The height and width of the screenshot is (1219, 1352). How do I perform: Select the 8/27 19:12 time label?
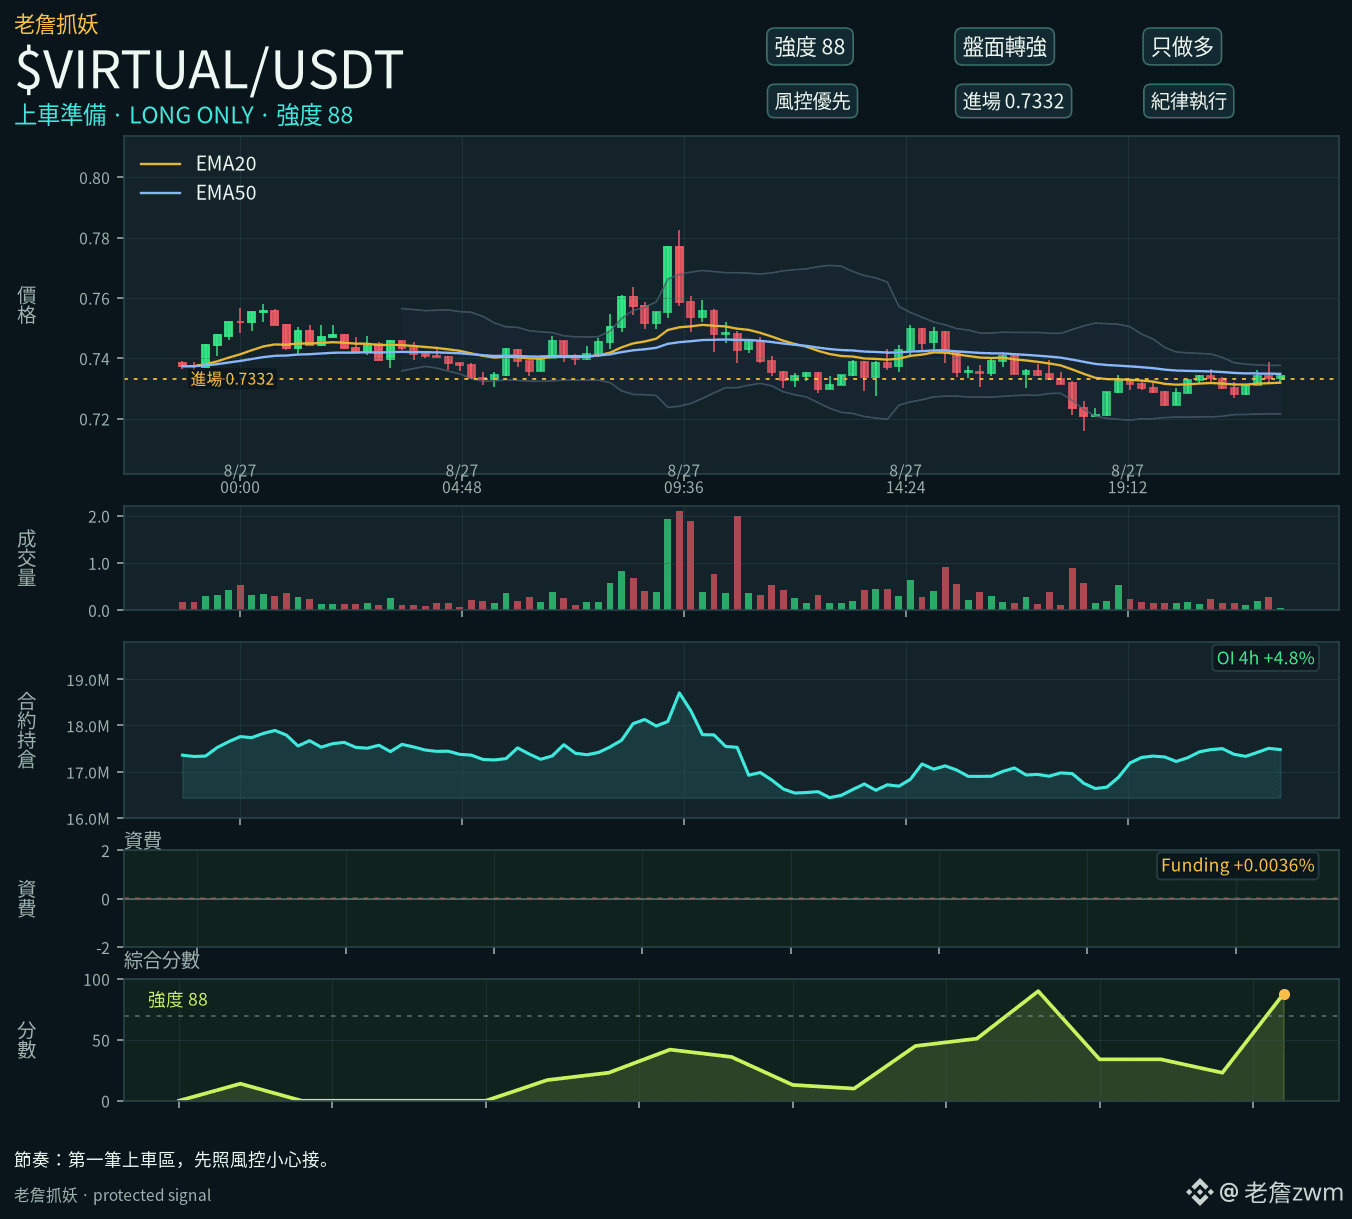coord(1128,479)
